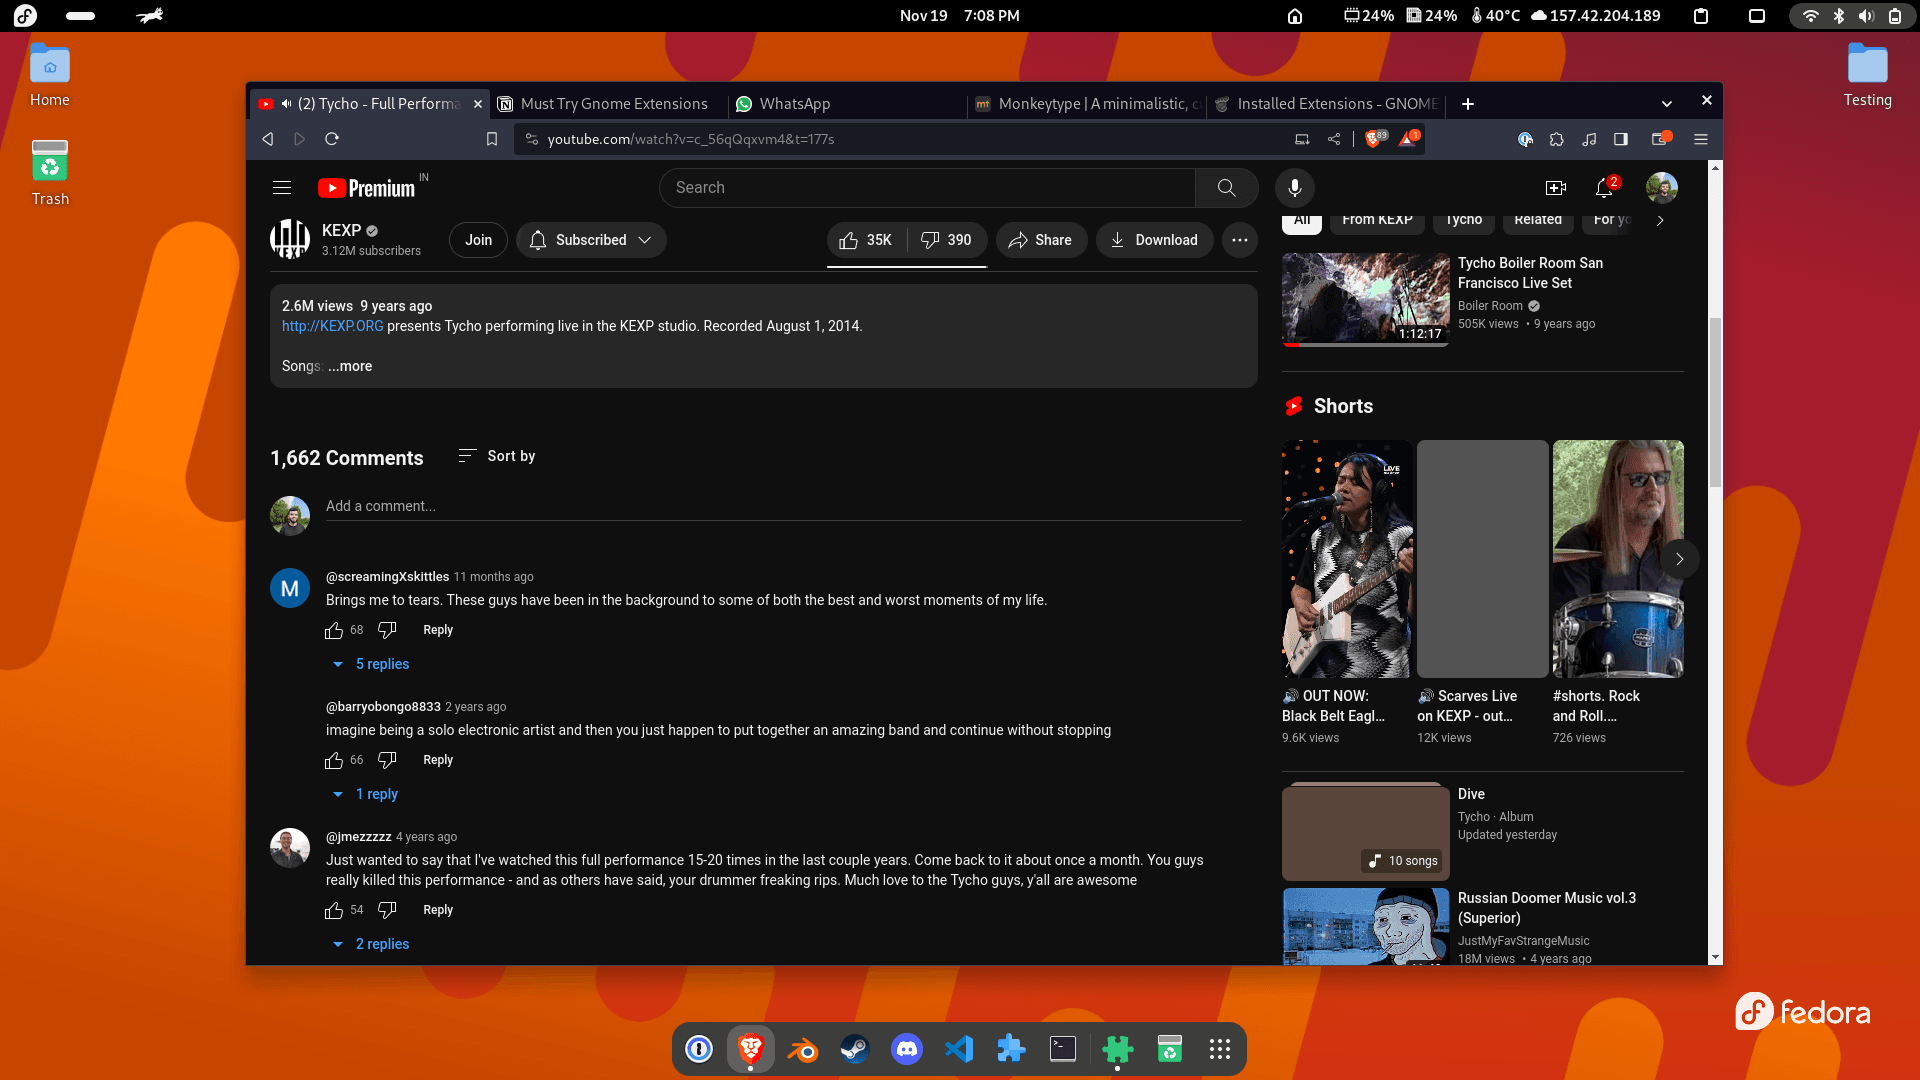Open the KEXP channel avatar
1920x1080 pixels.
tap(290, 239)
